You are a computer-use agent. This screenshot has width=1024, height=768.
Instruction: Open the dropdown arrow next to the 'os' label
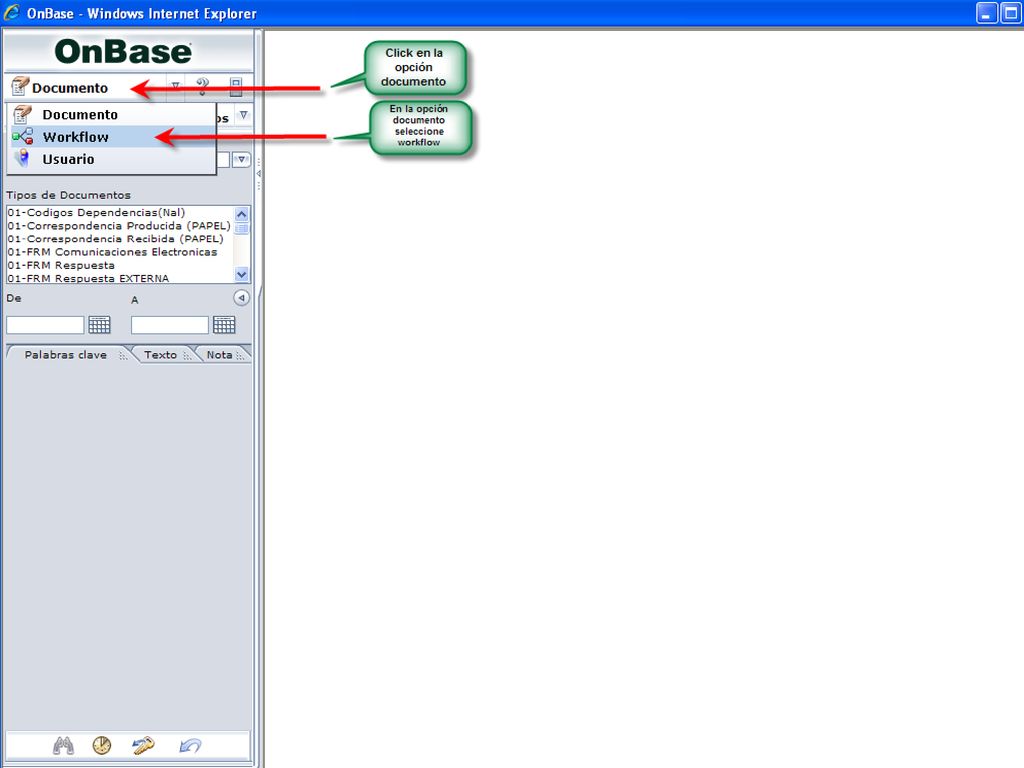point(244,115)
